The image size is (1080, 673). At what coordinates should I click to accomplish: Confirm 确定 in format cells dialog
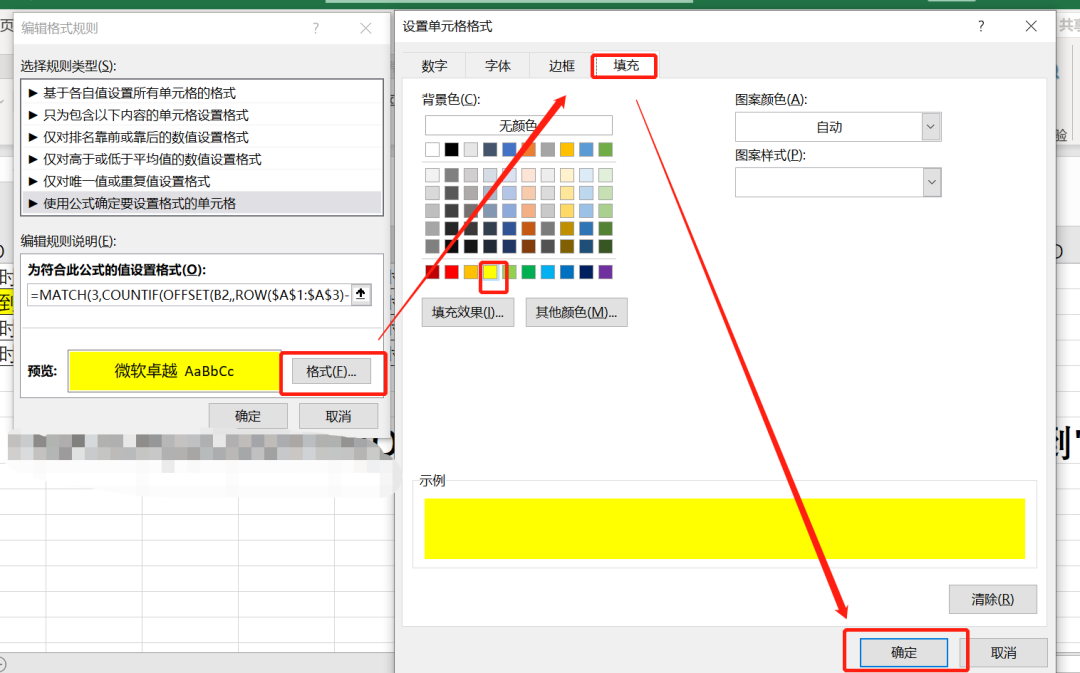[904, 652]
